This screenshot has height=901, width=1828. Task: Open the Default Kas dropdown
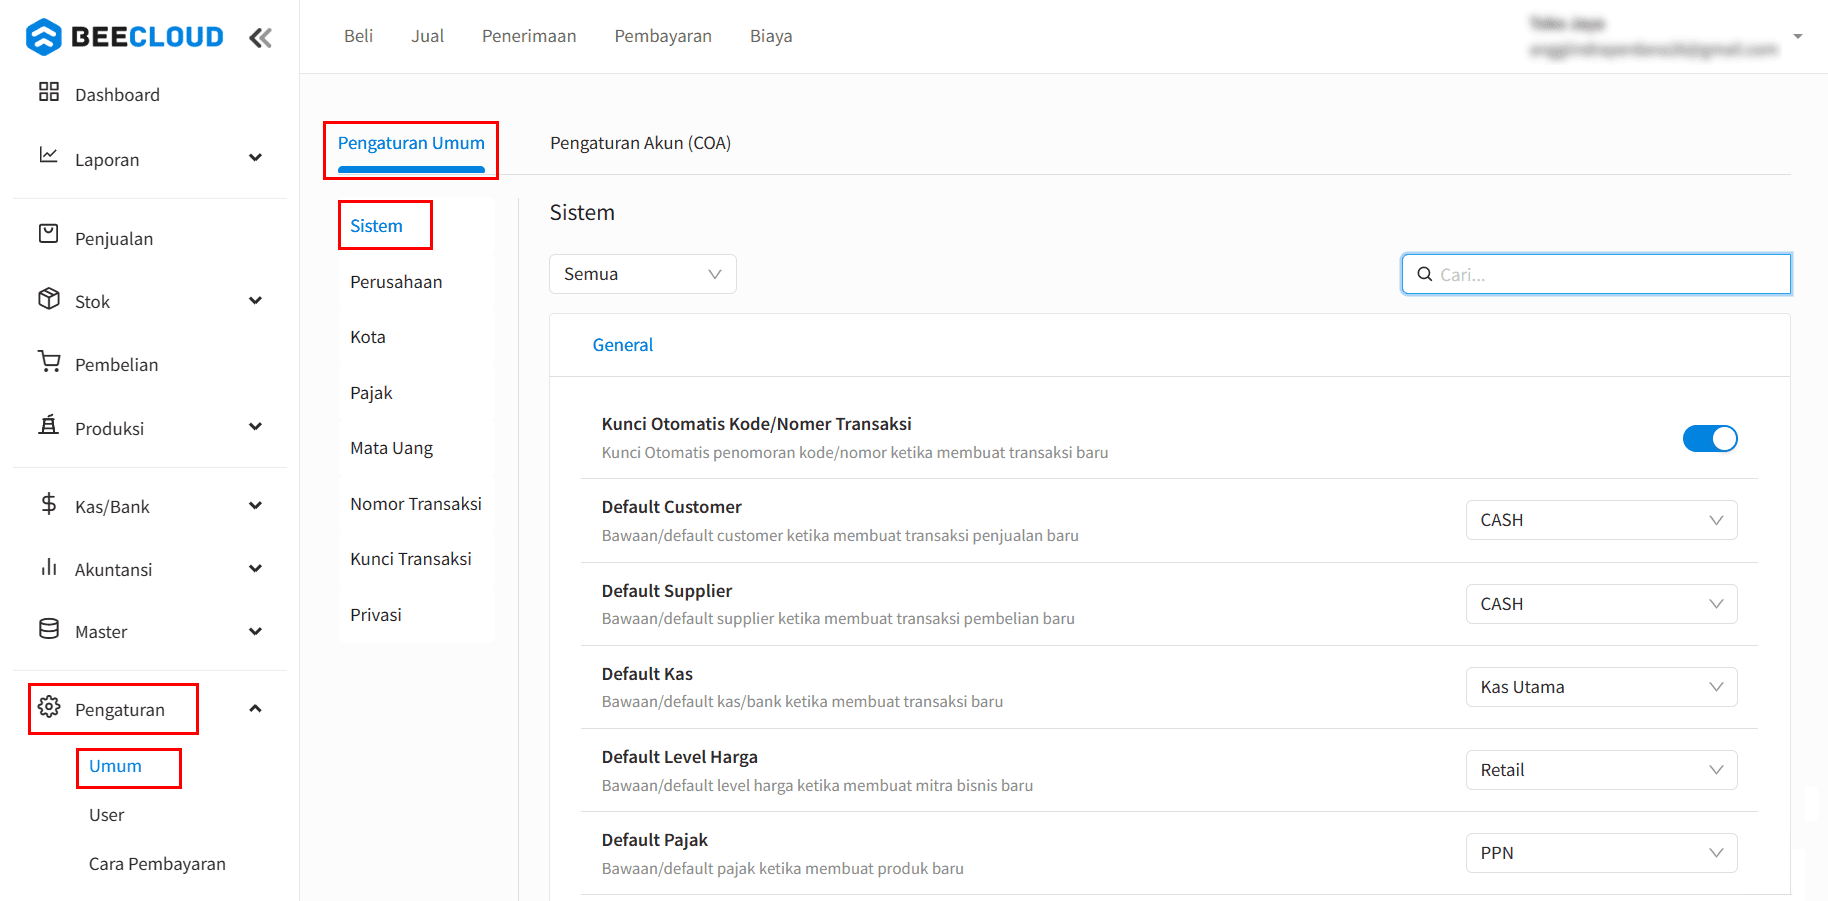point(1600,687)
